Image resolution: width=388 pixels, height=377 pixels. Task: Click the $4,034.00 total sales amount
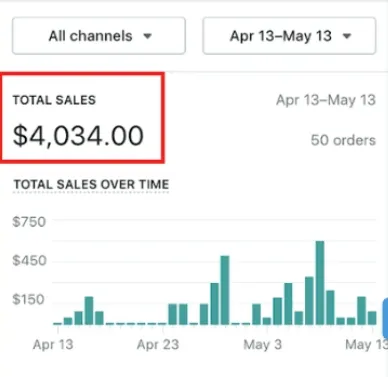pos(78,136)
